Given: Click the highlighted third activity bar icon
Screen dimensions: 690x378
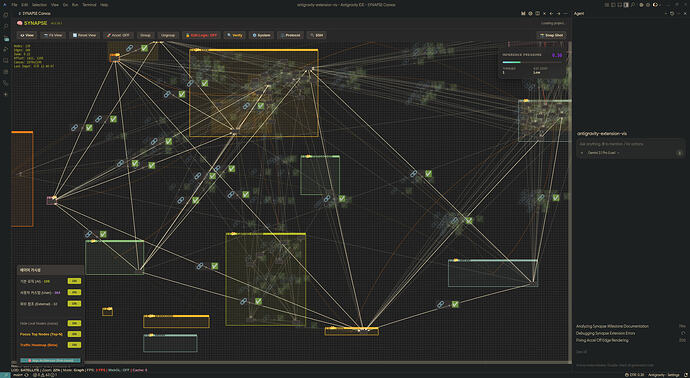Looking at the screenshot, I should [x=6, y=38].
